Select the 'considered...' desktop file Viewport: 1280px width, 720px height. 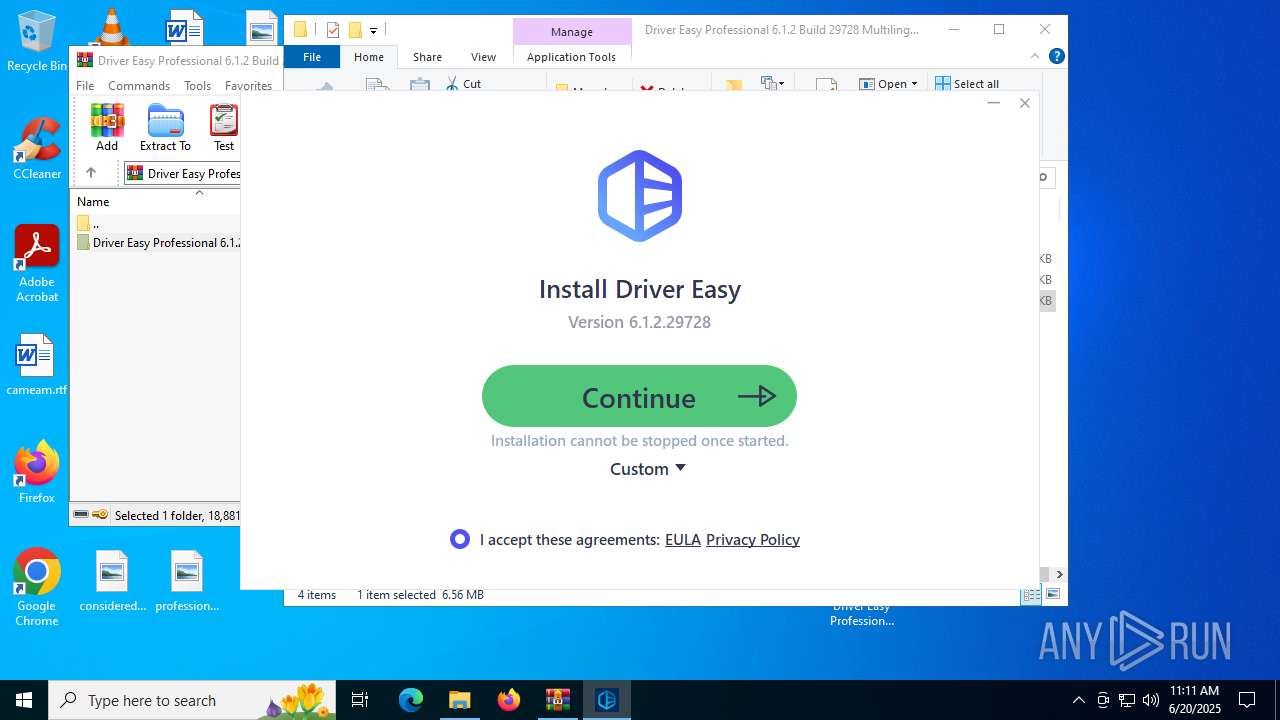112,581
